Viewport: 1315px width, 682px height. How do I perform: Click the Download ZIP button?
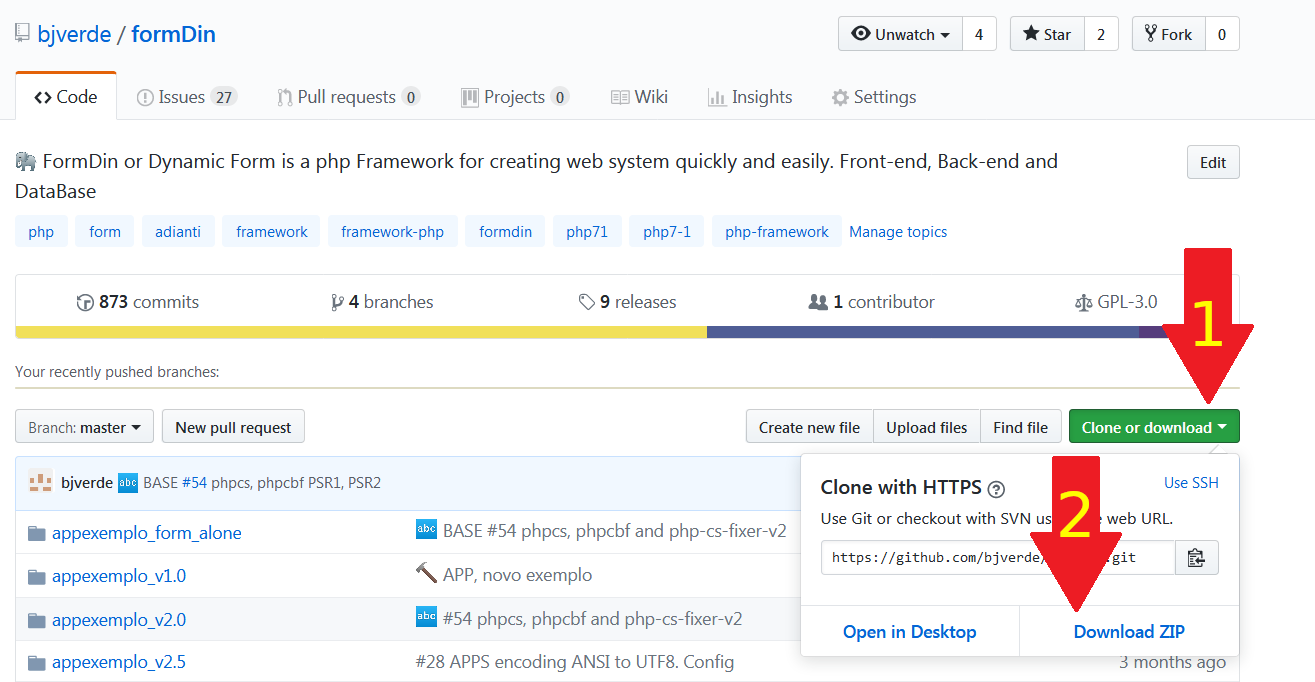coord(1129,632)
